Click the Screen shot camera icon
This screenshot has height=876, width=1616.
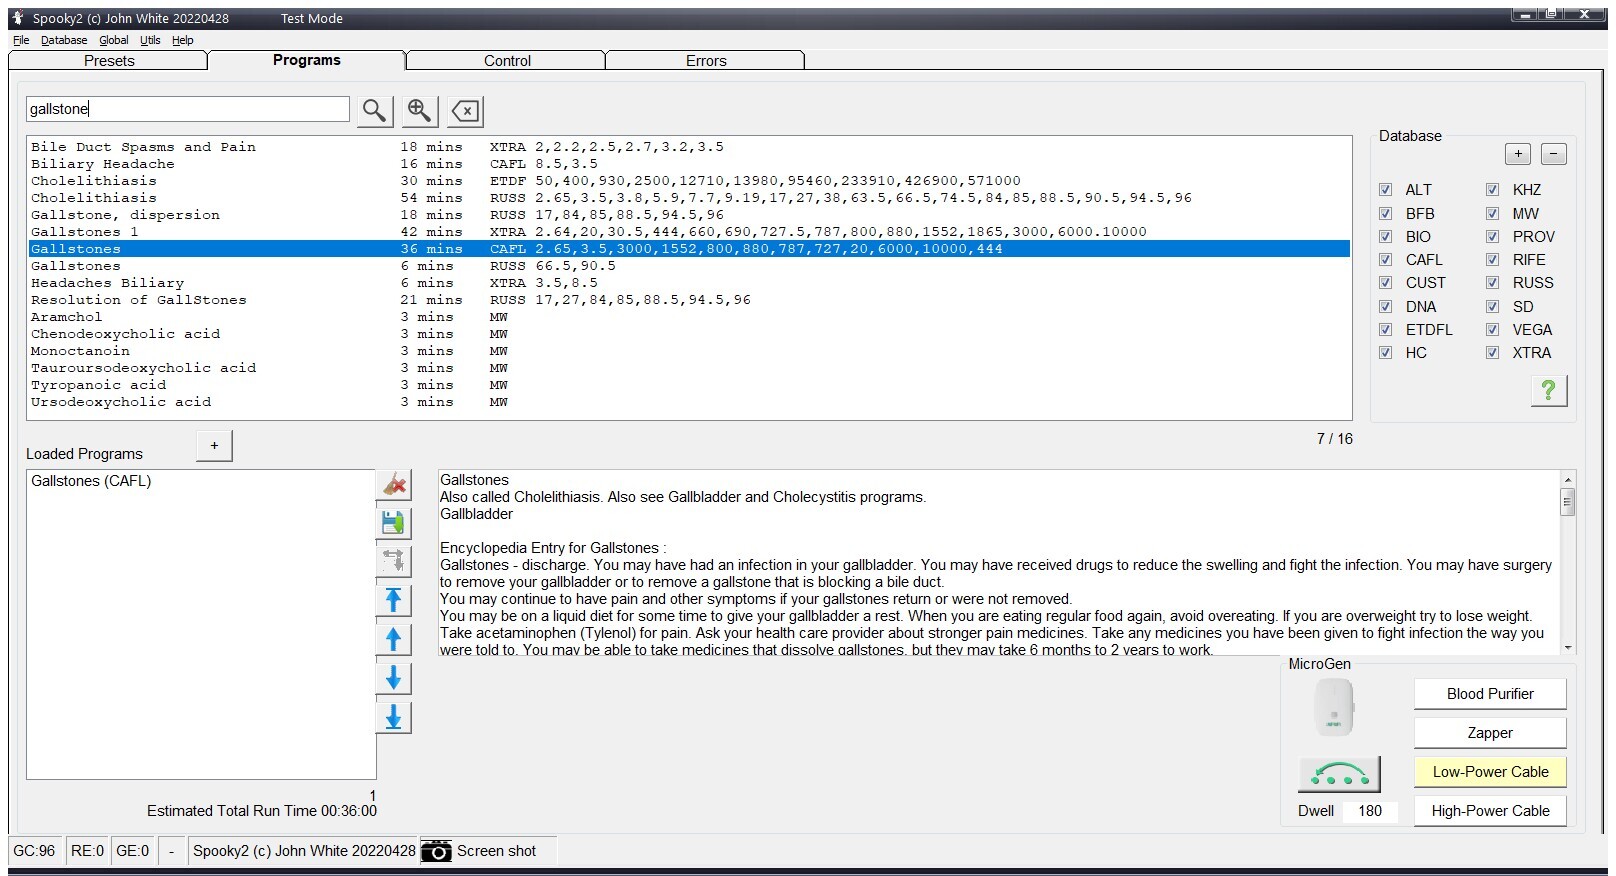click(x=436, y=851)
